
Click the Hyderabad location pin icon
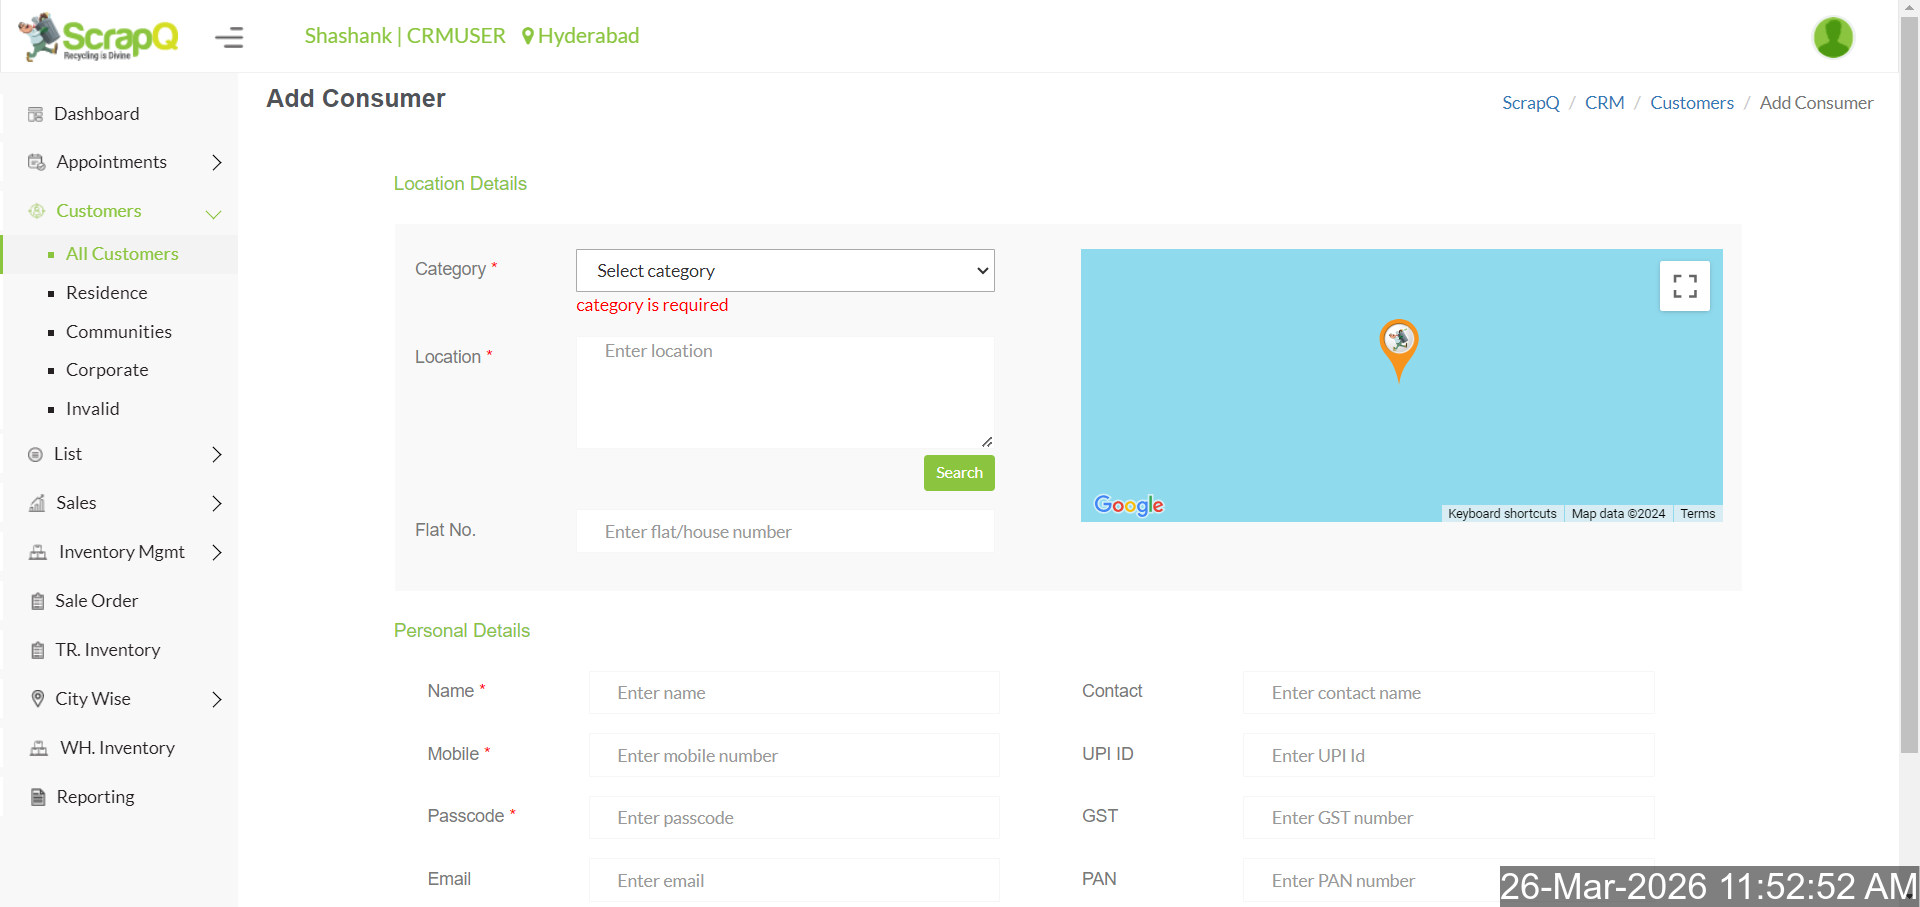(x=528, y=37)
